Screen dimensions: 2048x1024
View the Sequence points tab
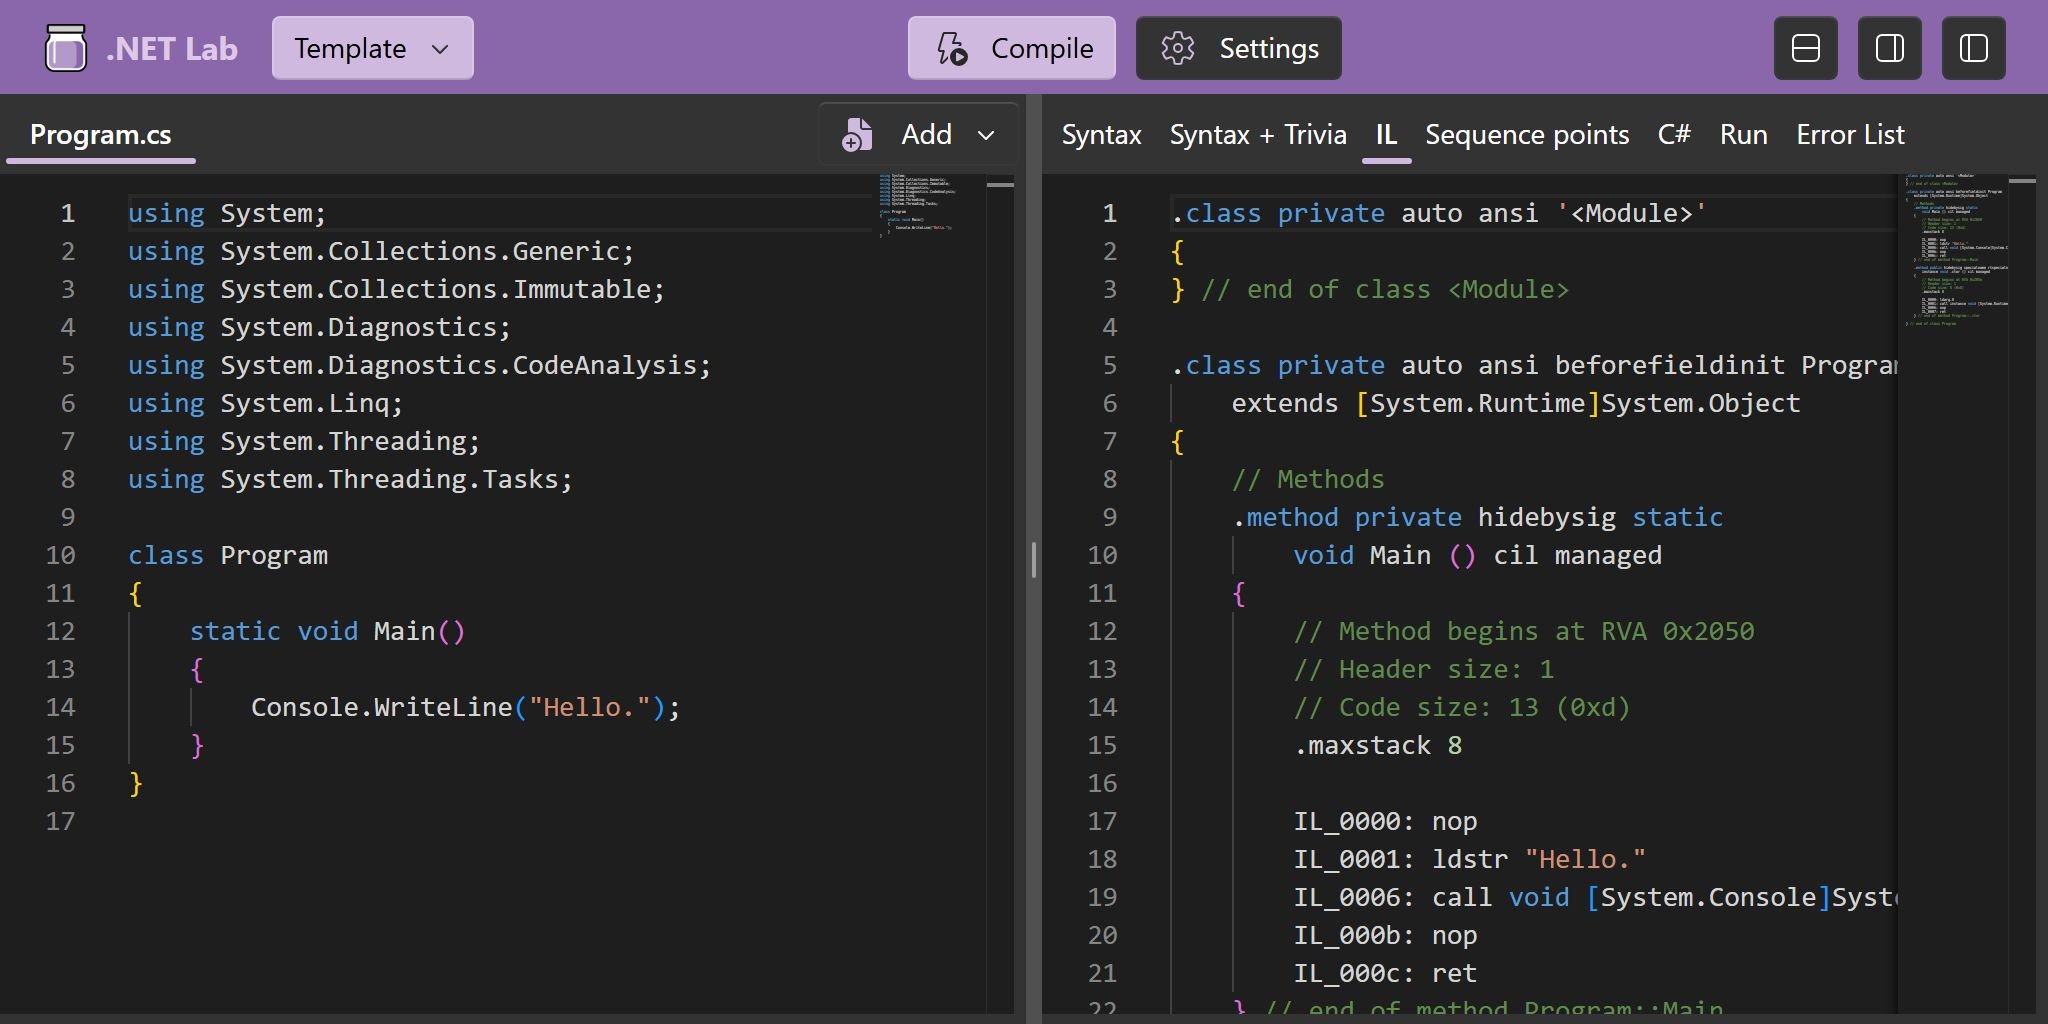pos(1527,134)
